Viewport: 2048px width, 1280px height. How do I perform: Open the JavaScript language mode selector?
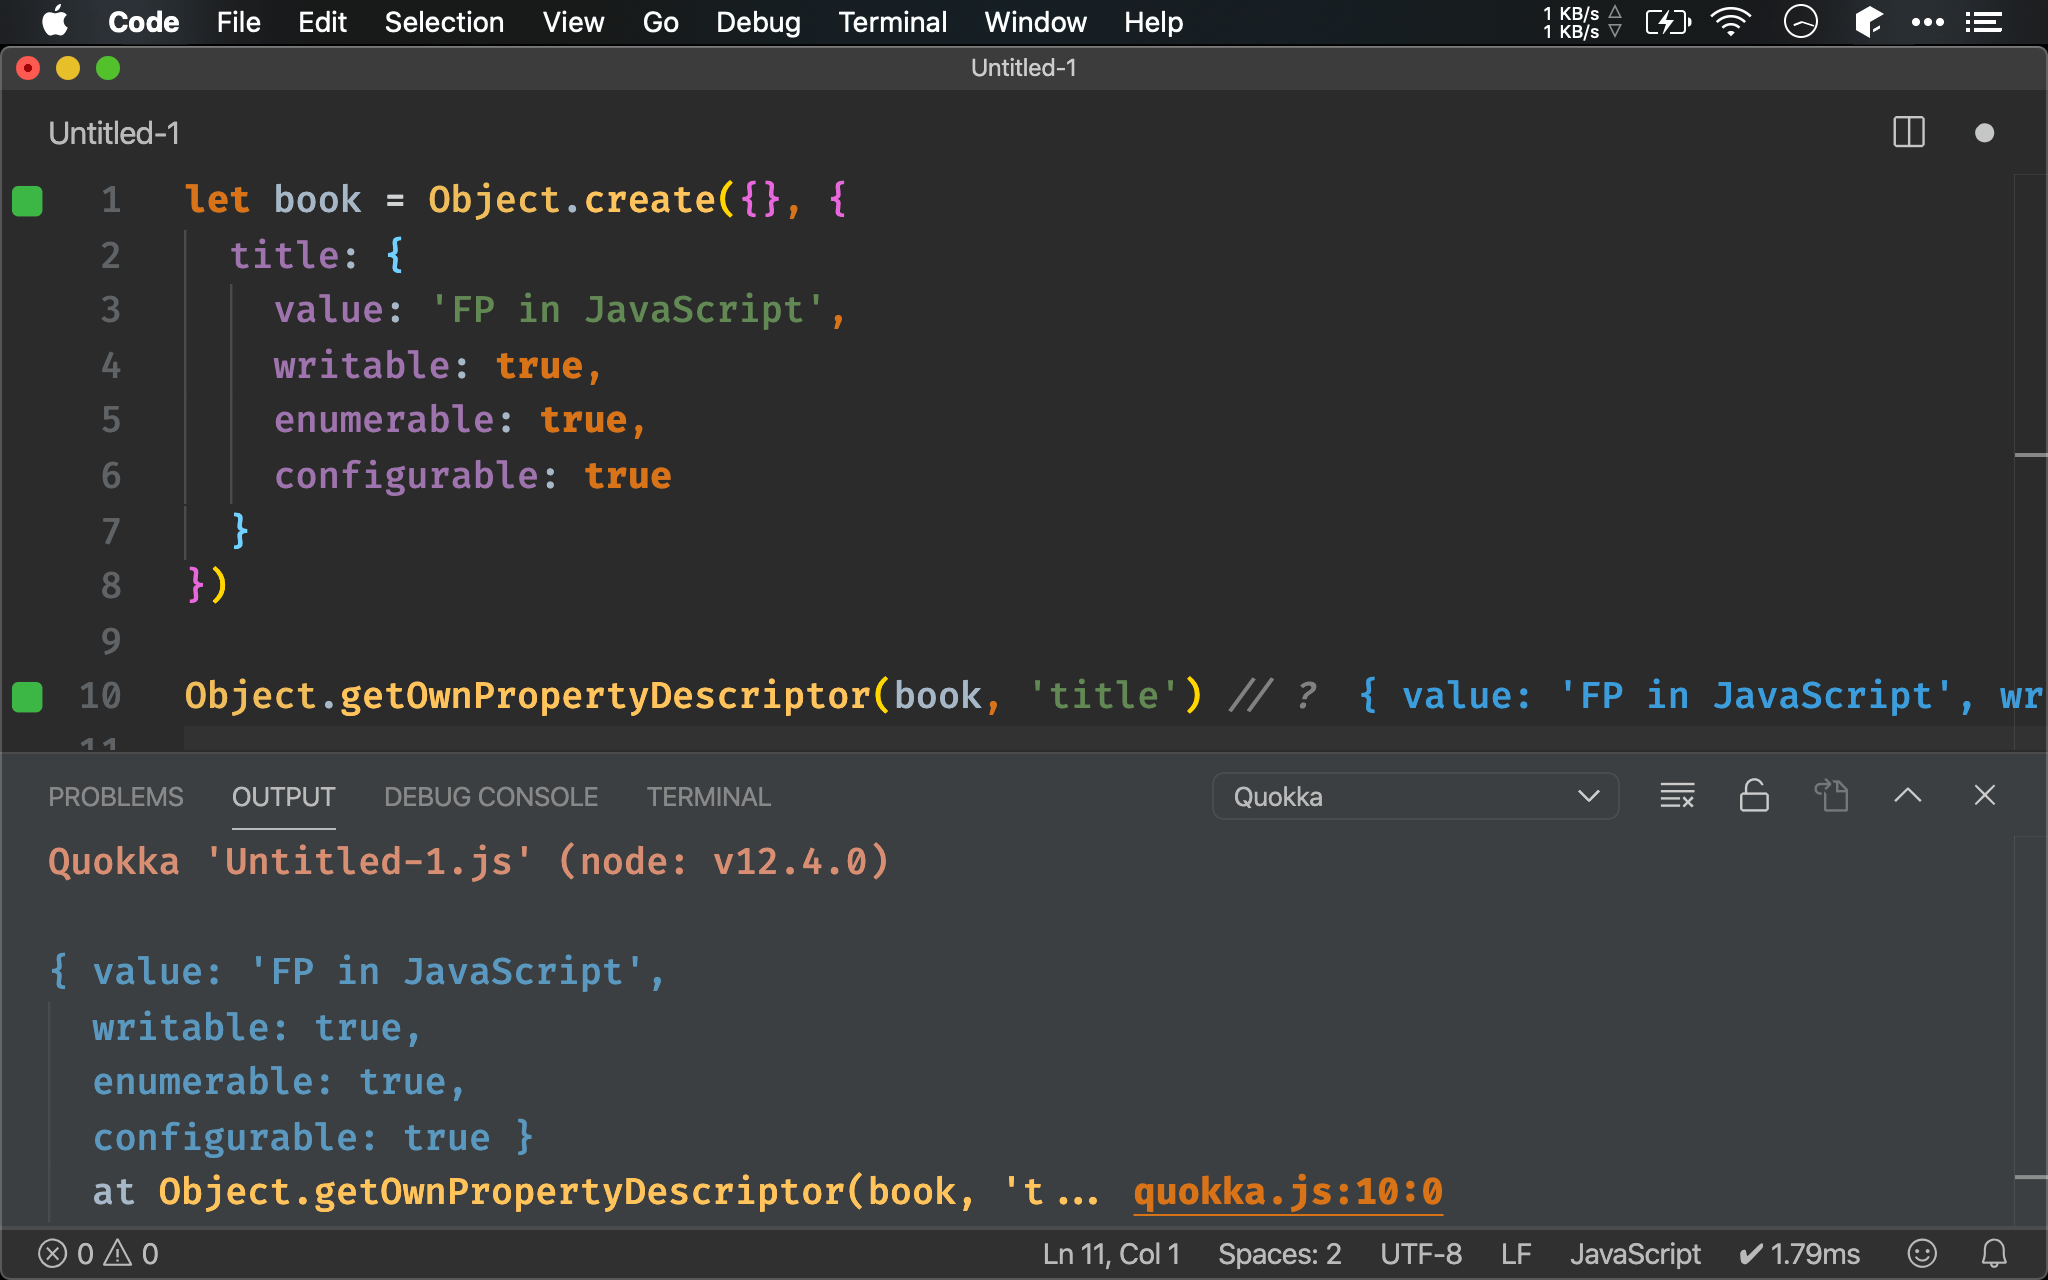coord(1634,1254)
